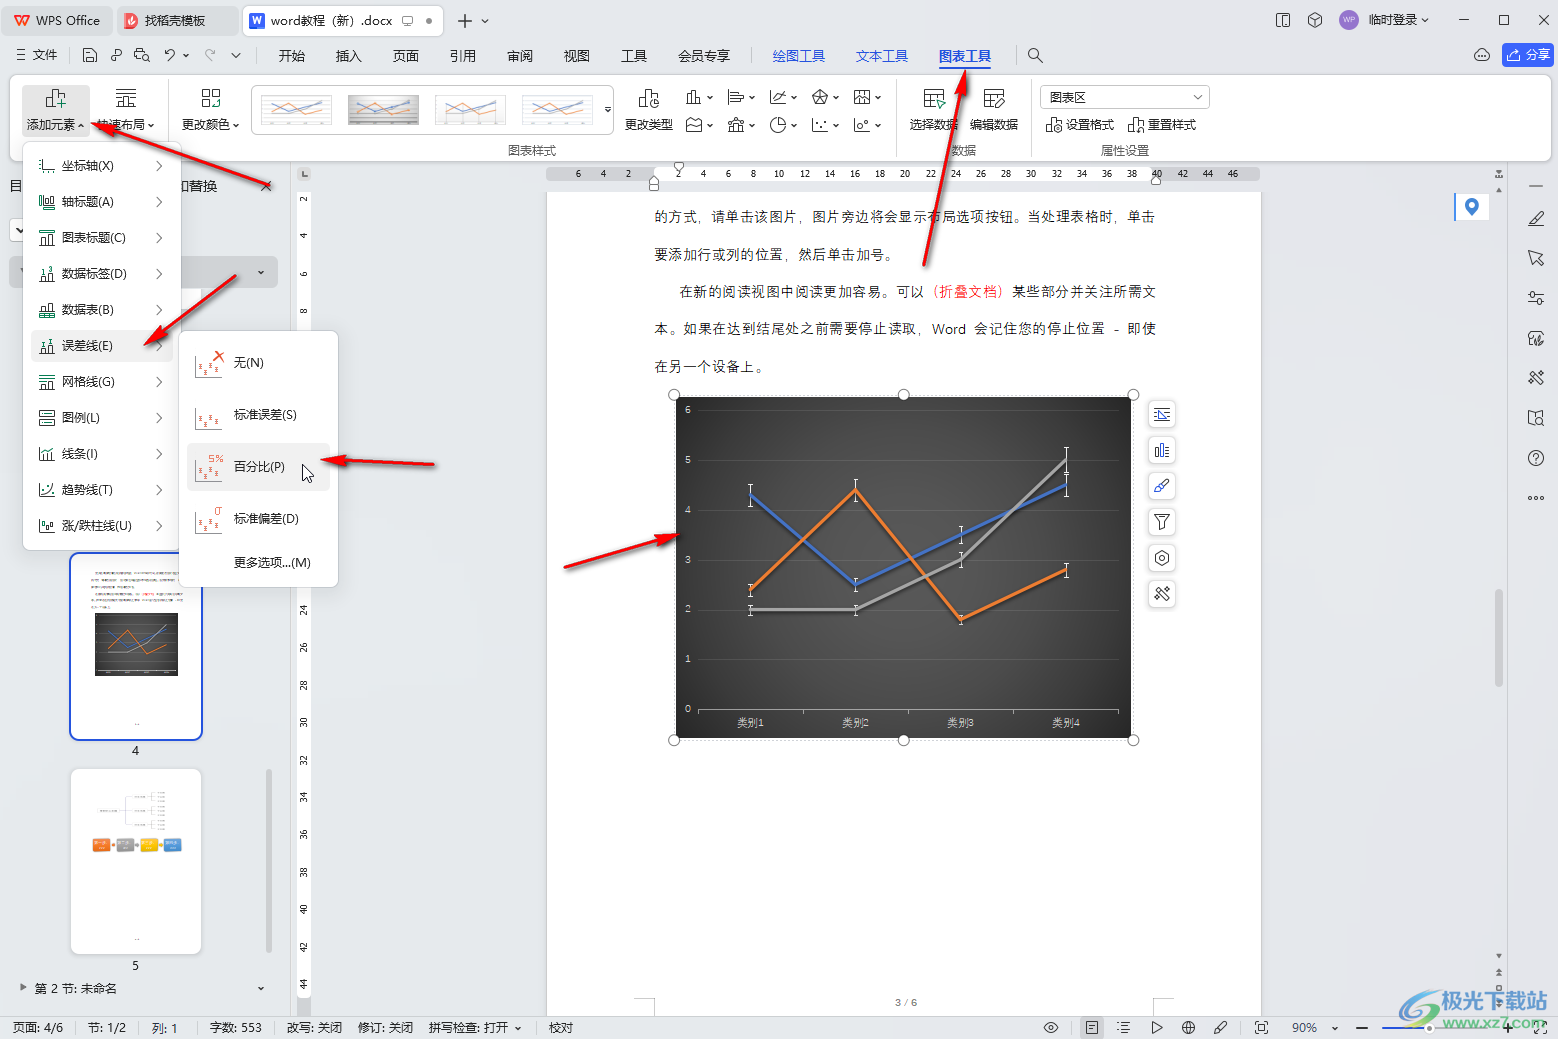Click the save document icon
Screen dimensions: 1558x1039
click(90, 56)
